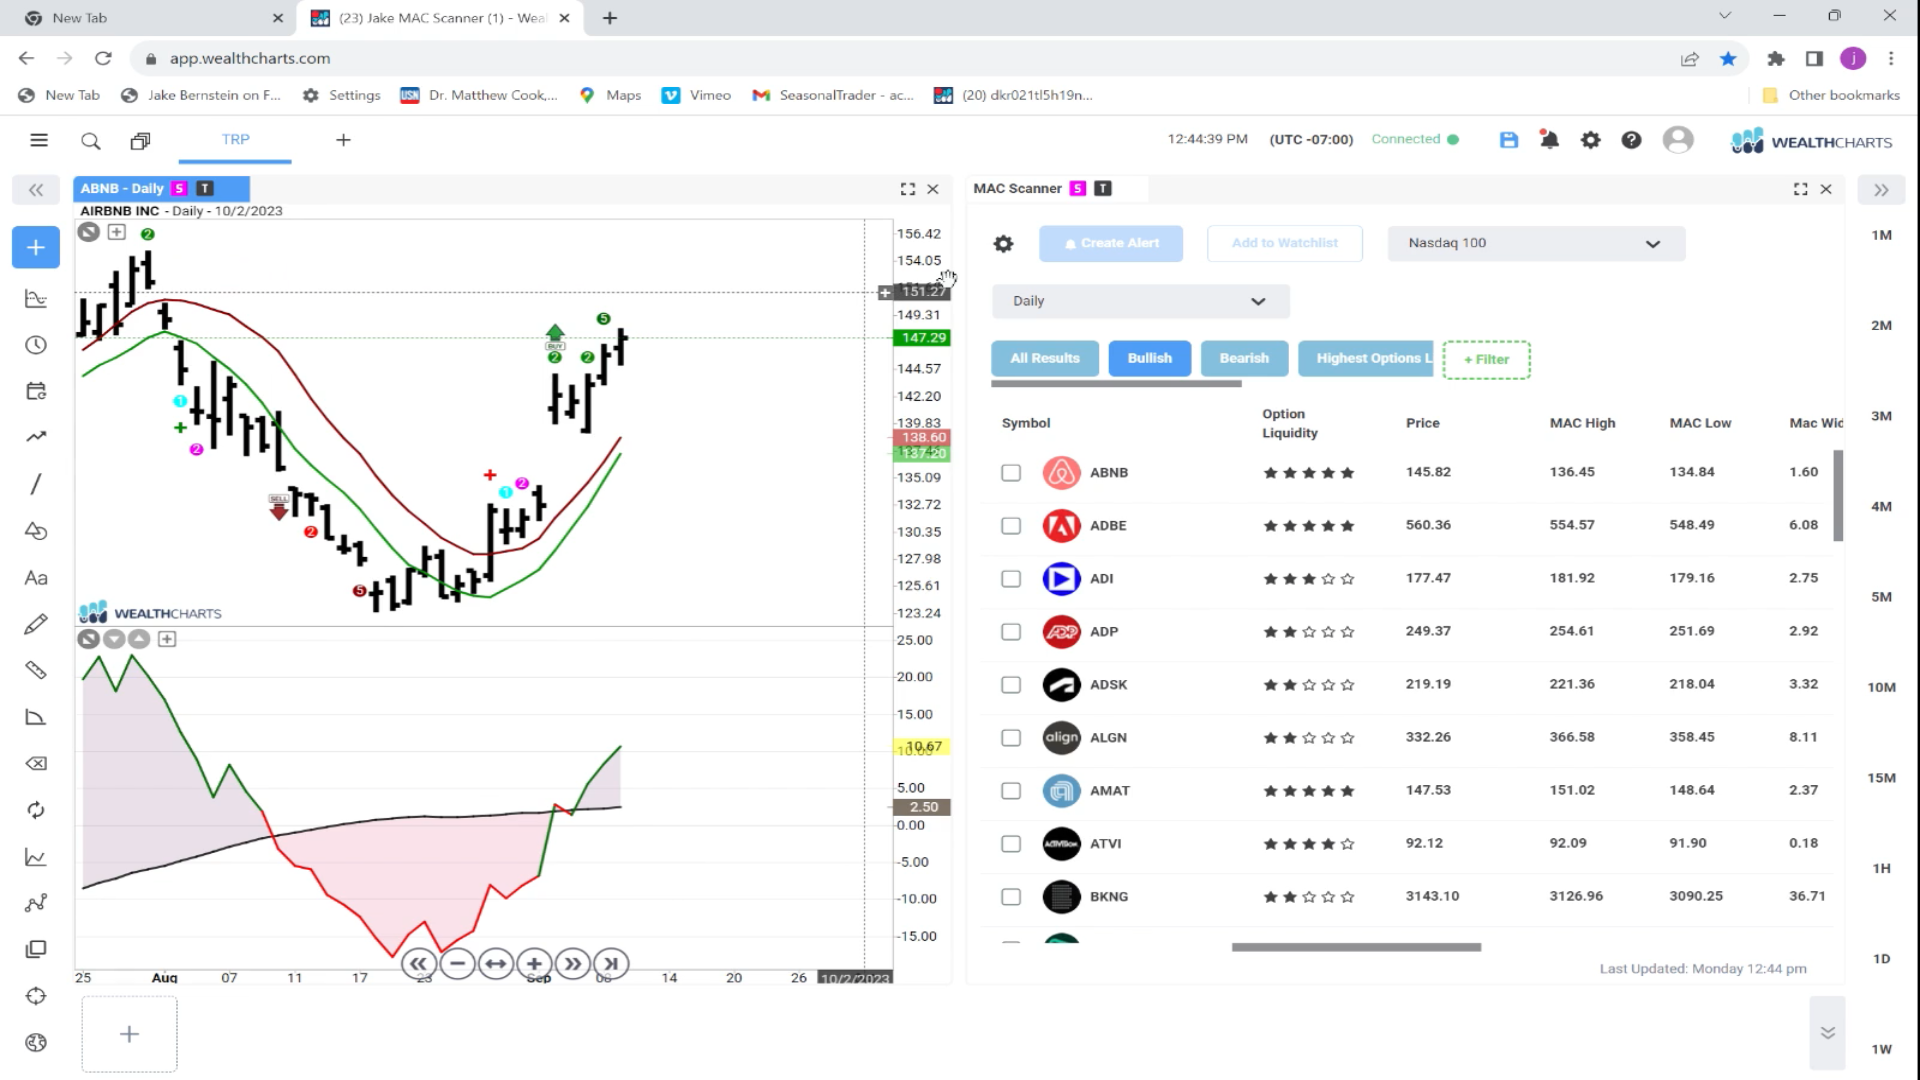The height and width of the screenshot is (1080, 1920).
Task: Open the Daily timeframe dropdown
Action: coord(1140,301)
